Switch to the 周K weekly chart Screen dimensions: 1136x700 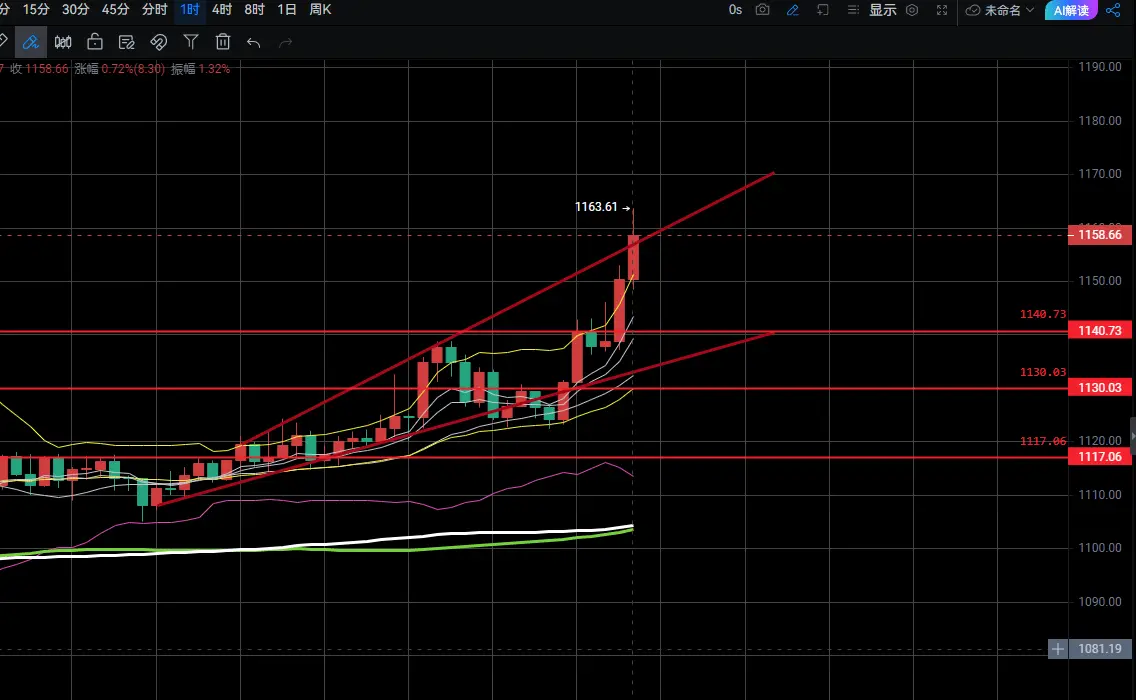(x=320, y=9)
